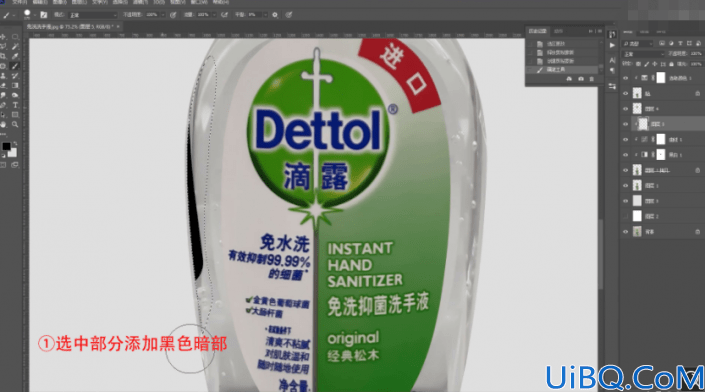The image size is (705, 392).
Task: Select the Rectangular Marquee tool
Action: coord(15,37)
